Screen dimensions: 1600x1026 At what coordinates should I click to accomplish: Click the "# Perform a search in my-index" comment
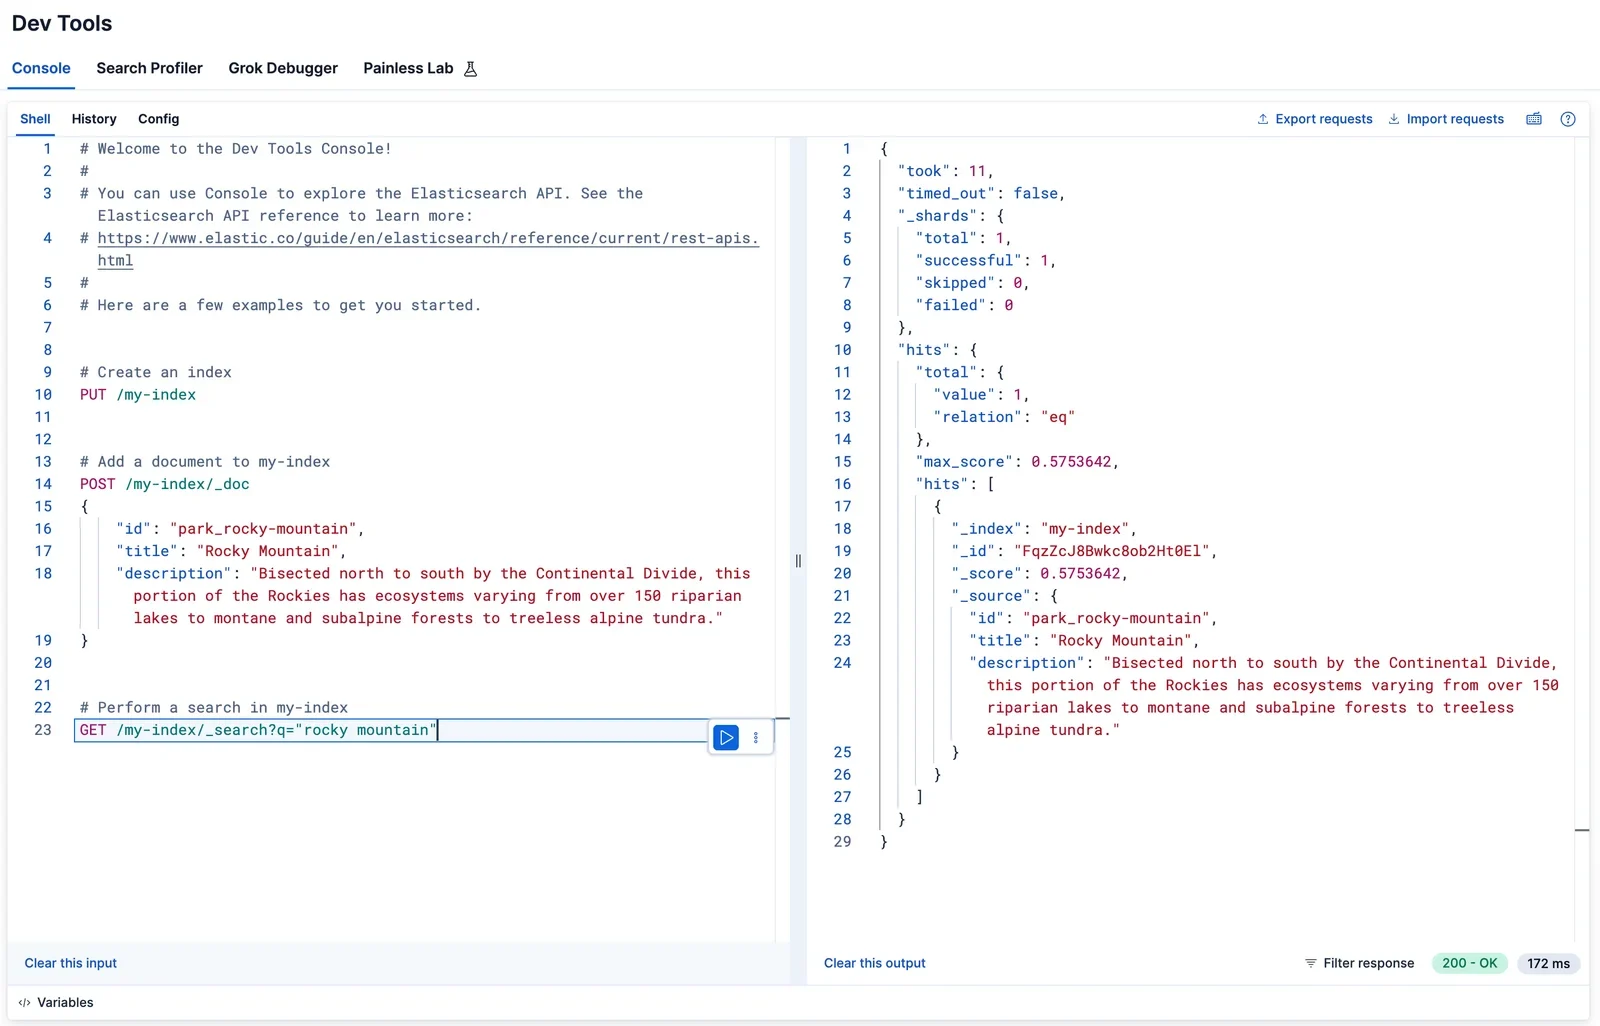point(214,708)
